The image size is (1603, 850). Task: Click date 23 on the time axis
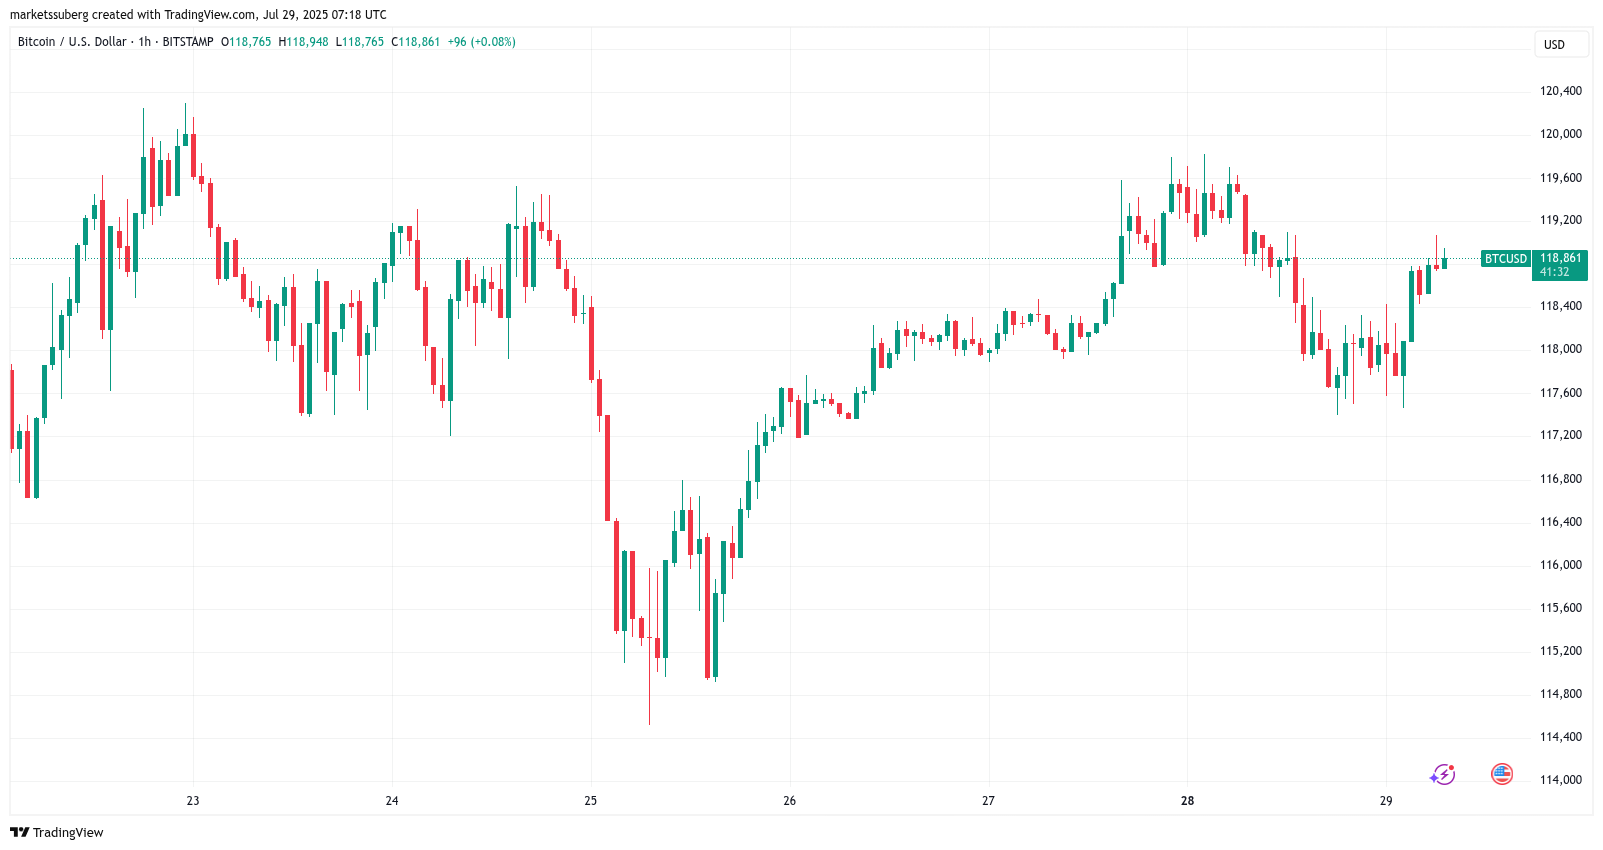click(x=193, y=801)
